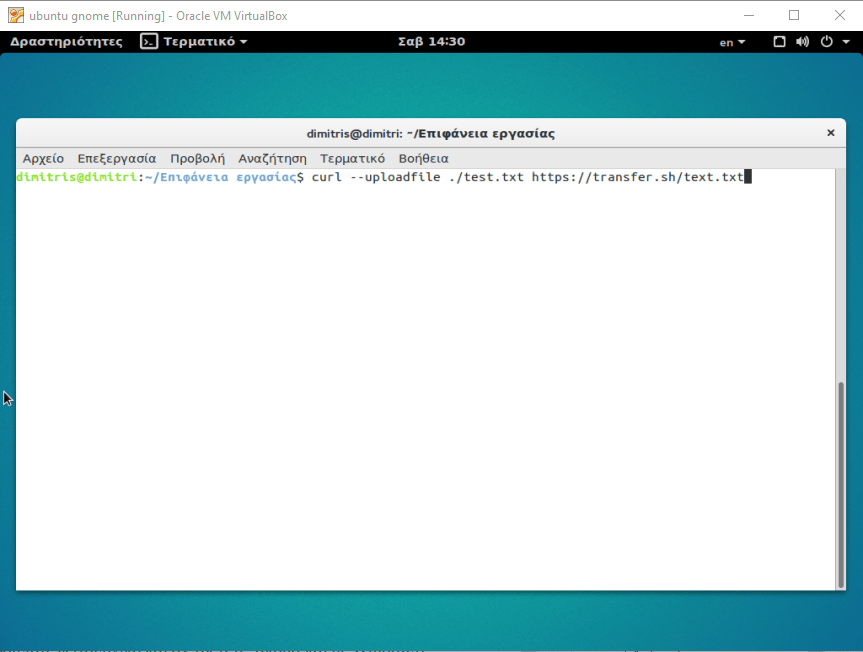
Task: Click the VirtualBox icon in the title bar
Action: (x=15, y=15)
